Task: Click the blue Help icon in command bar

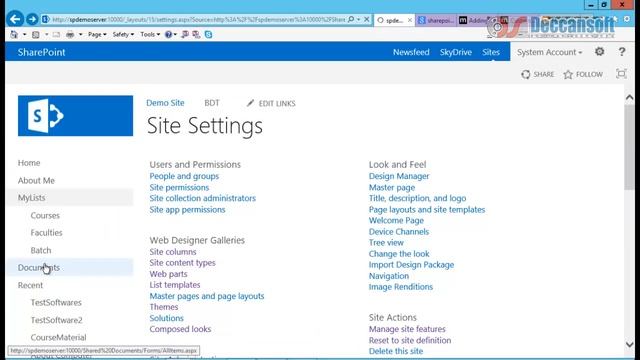Action: point(168,35)
